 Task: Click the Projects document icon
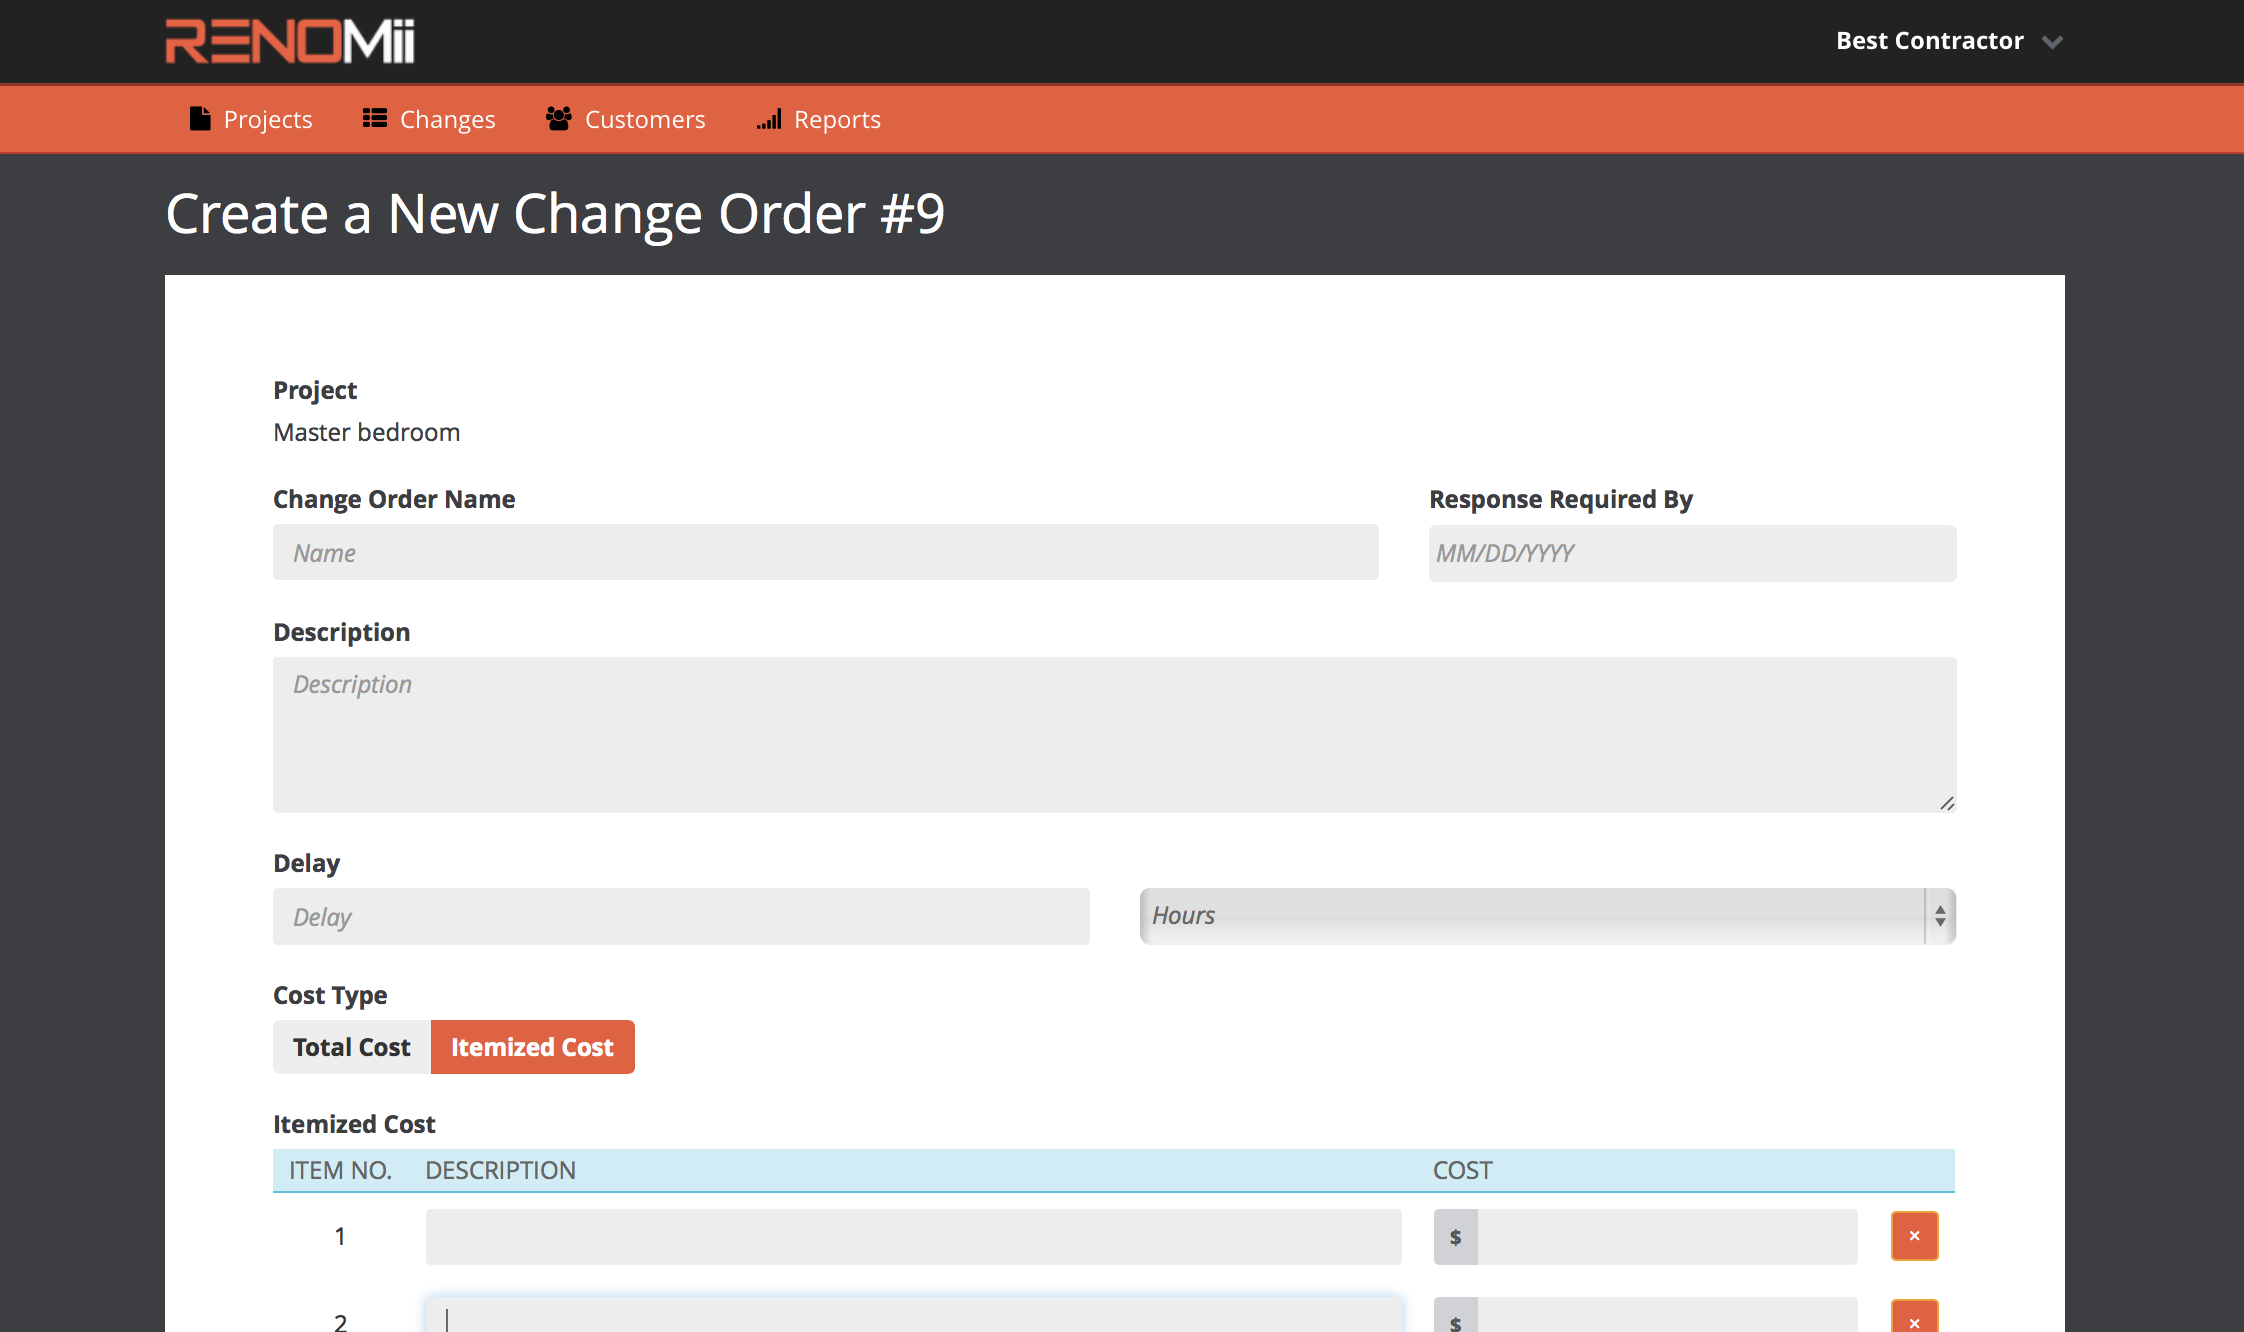coord(200,119)
